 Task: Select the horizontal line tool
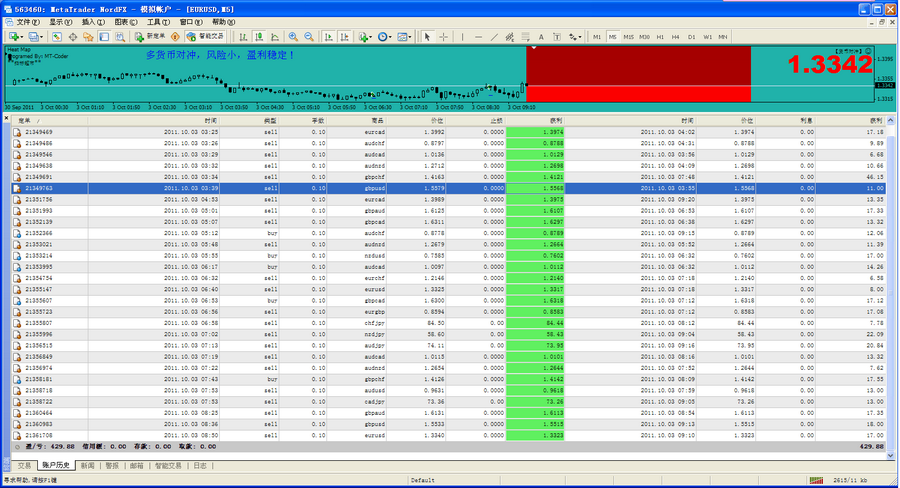click(478, 37)
